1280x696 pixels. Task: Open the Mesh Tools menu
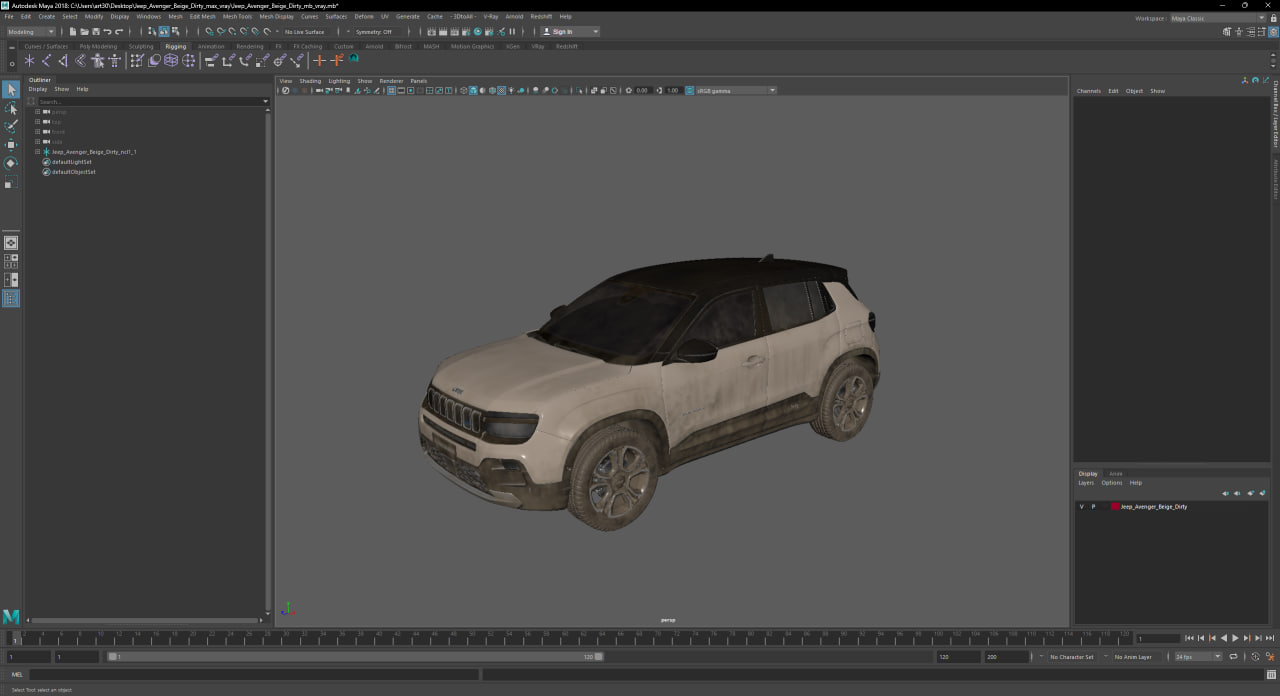click(x=237, y=16)
